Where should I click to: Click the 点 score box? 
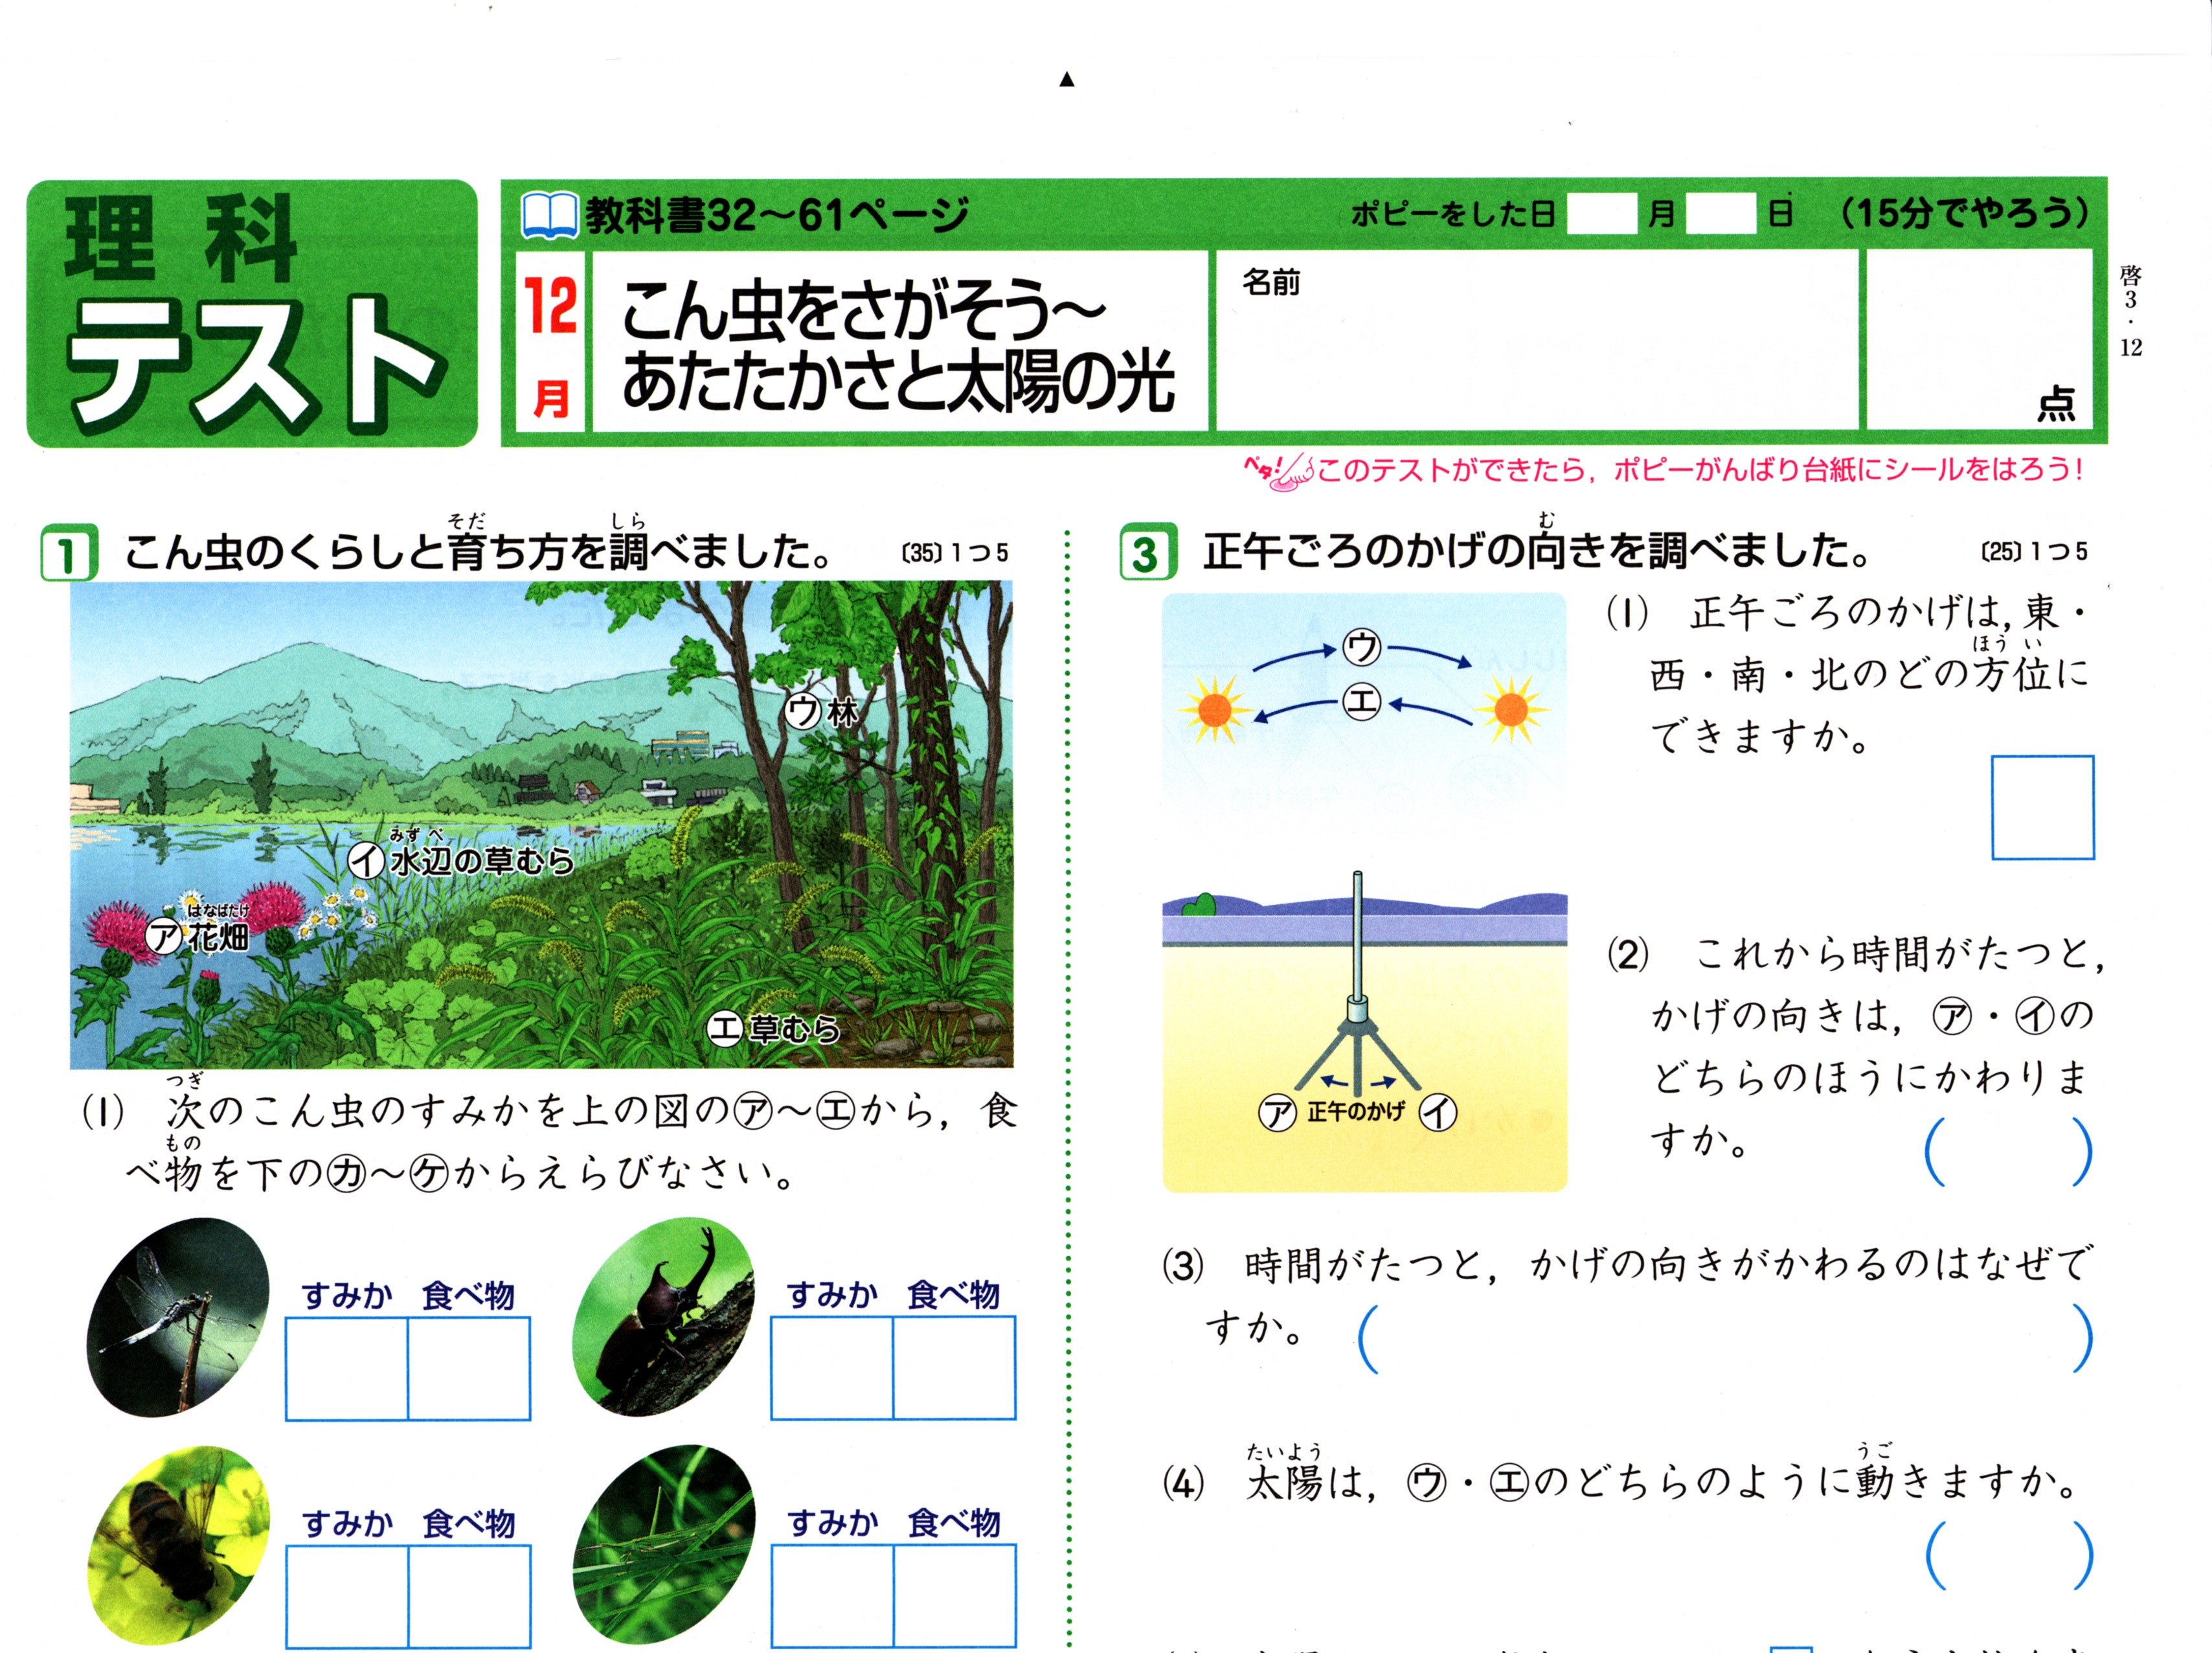click(1979, 340)
